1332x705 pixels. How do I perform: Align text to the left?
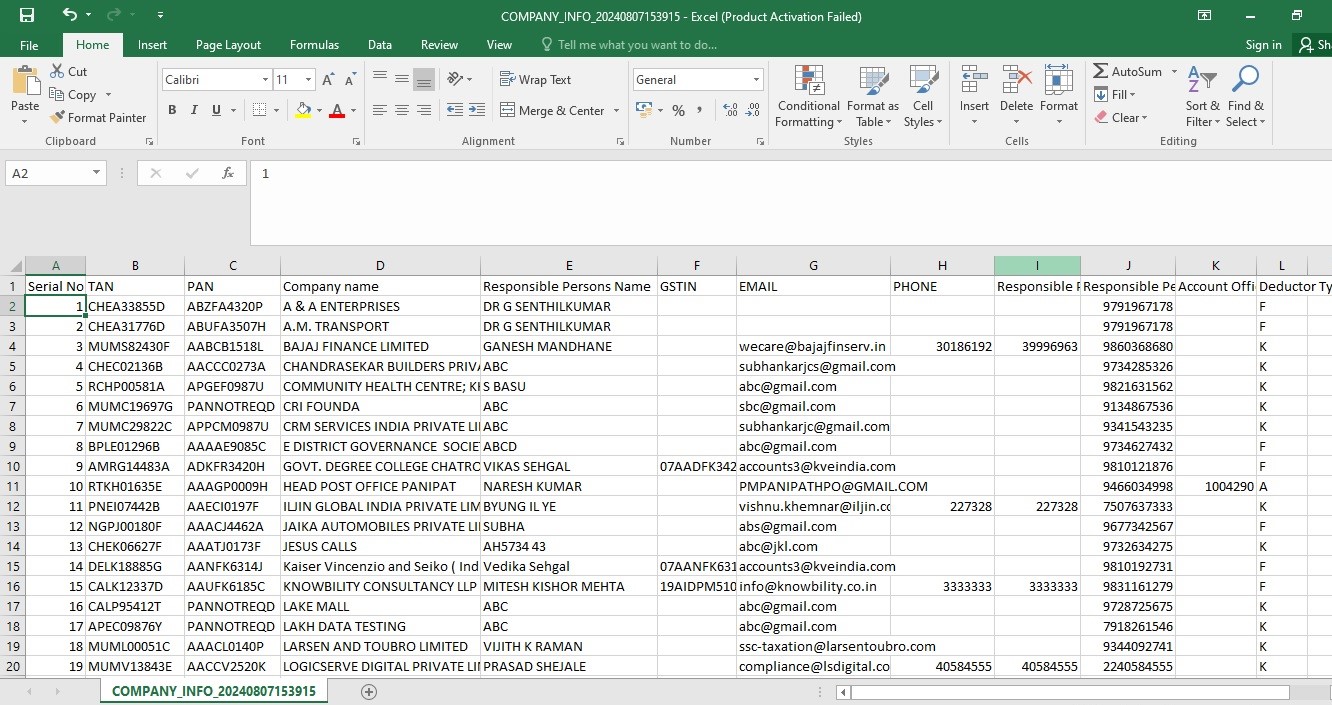click(x=380, y=110)
